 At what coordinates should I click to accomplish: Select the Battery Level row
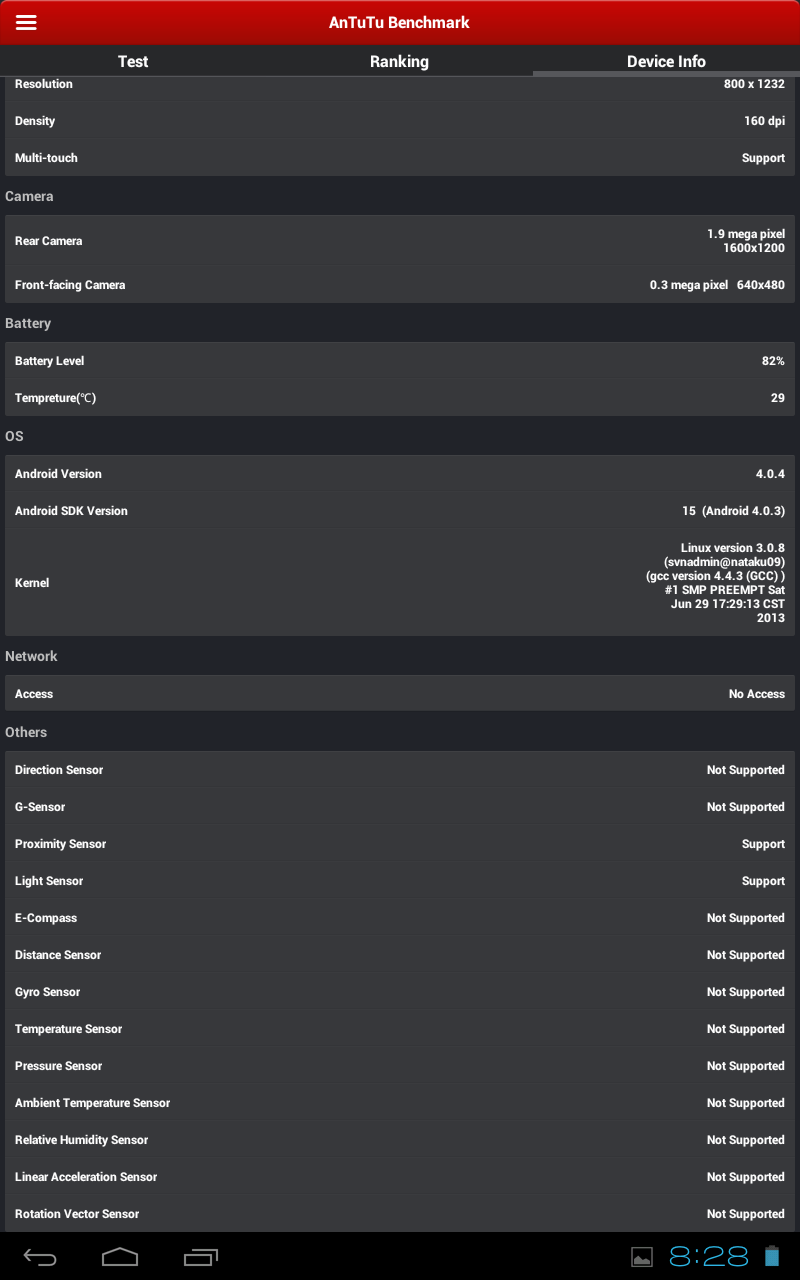coord(400,361)
